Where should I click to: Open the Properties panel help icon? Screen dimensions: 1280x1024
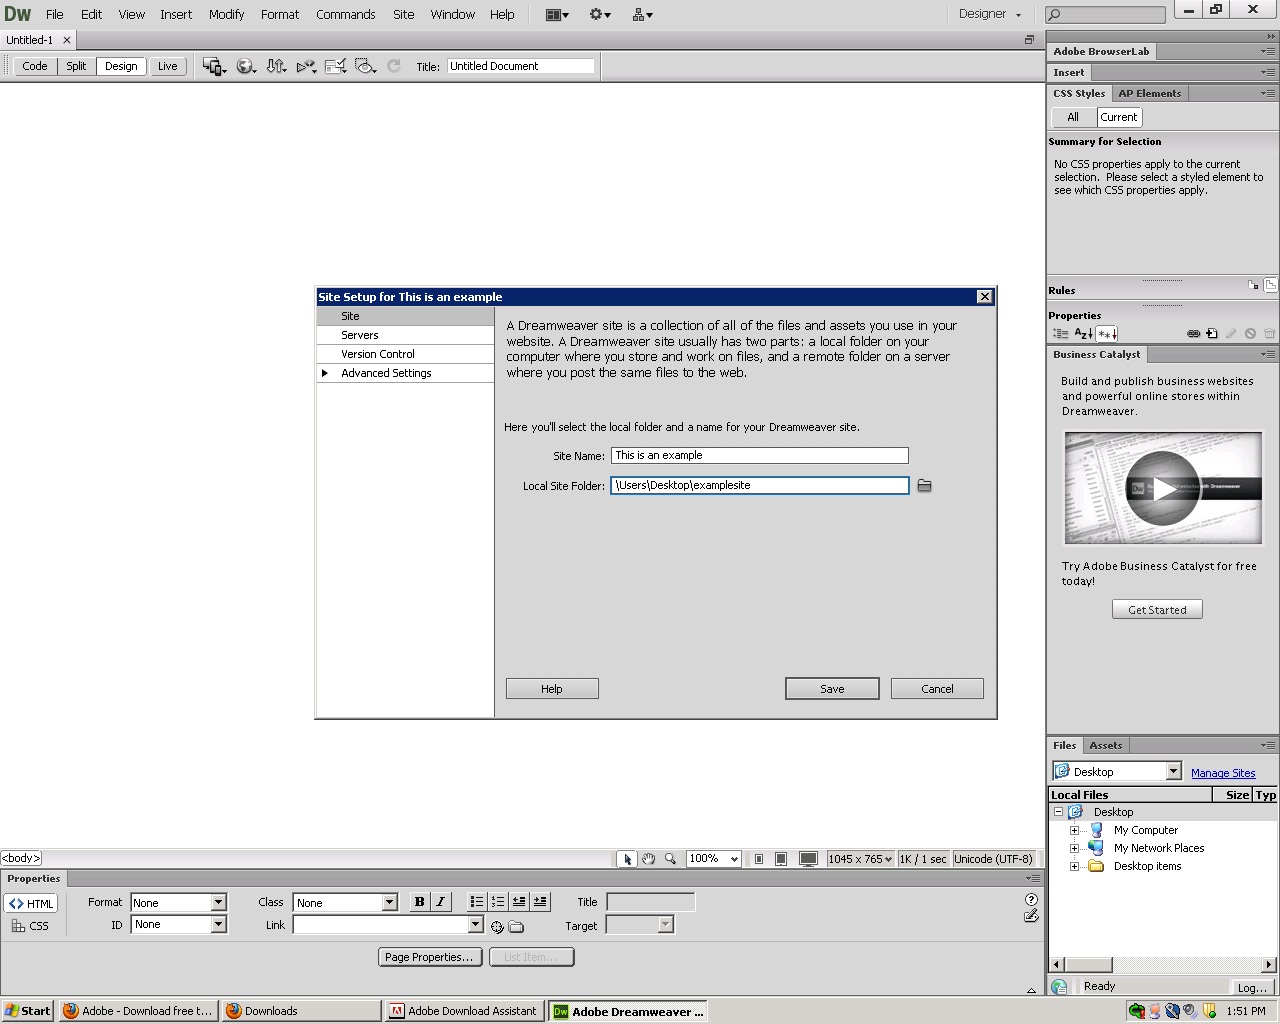point(1031,900)
